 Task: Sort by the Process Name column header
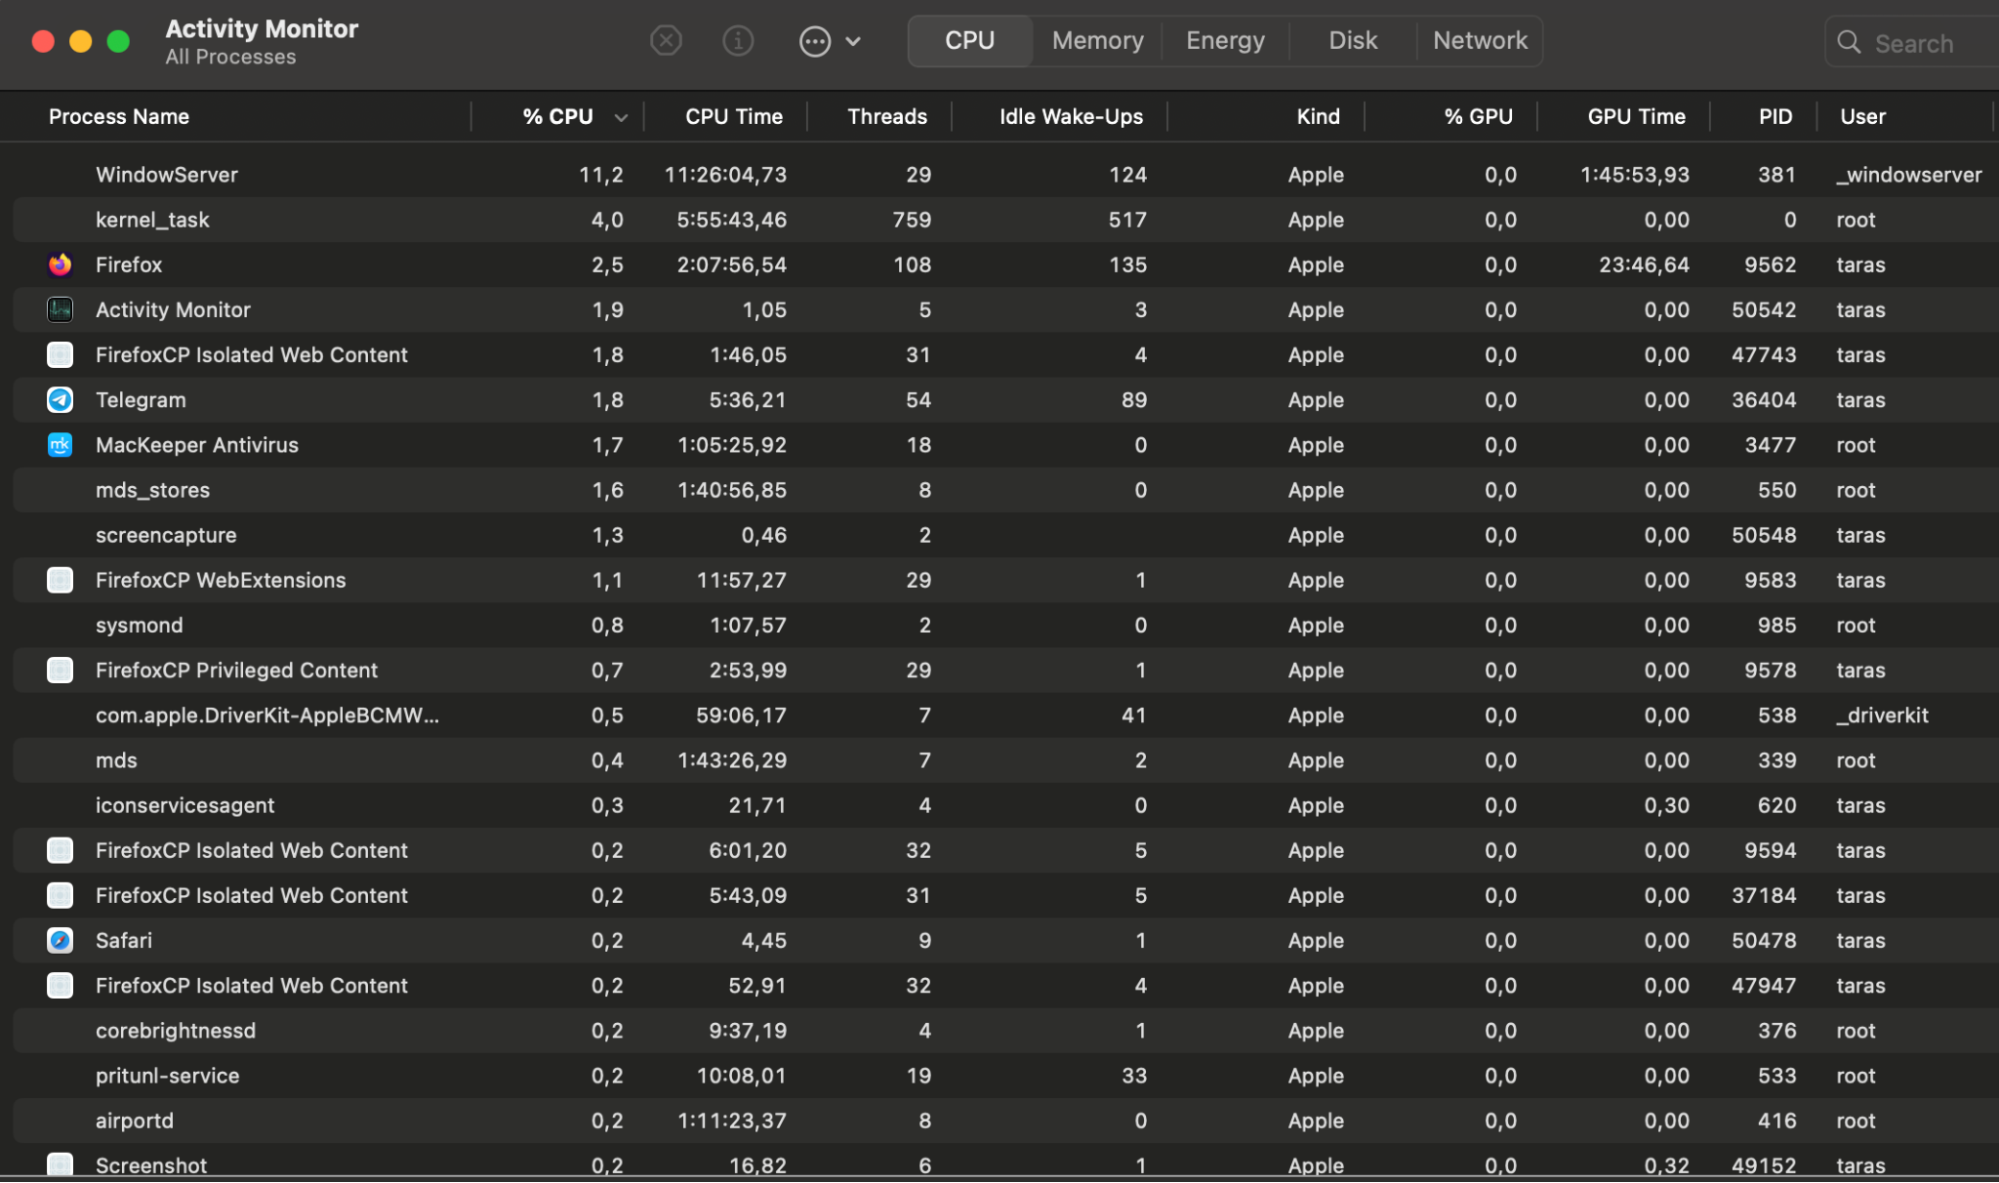coord(118,117)
